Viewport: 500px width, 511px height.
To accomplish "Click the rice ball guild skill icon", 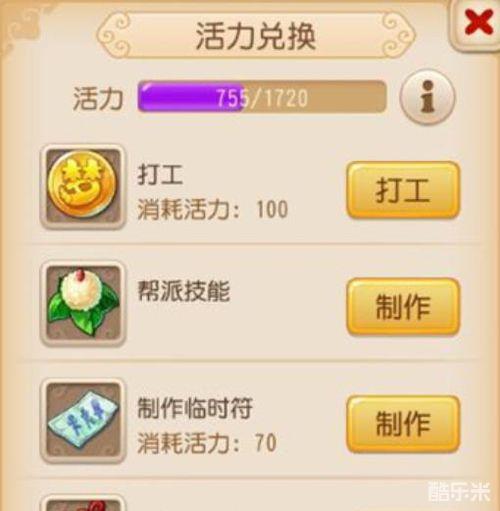I will tap(83, 303).
